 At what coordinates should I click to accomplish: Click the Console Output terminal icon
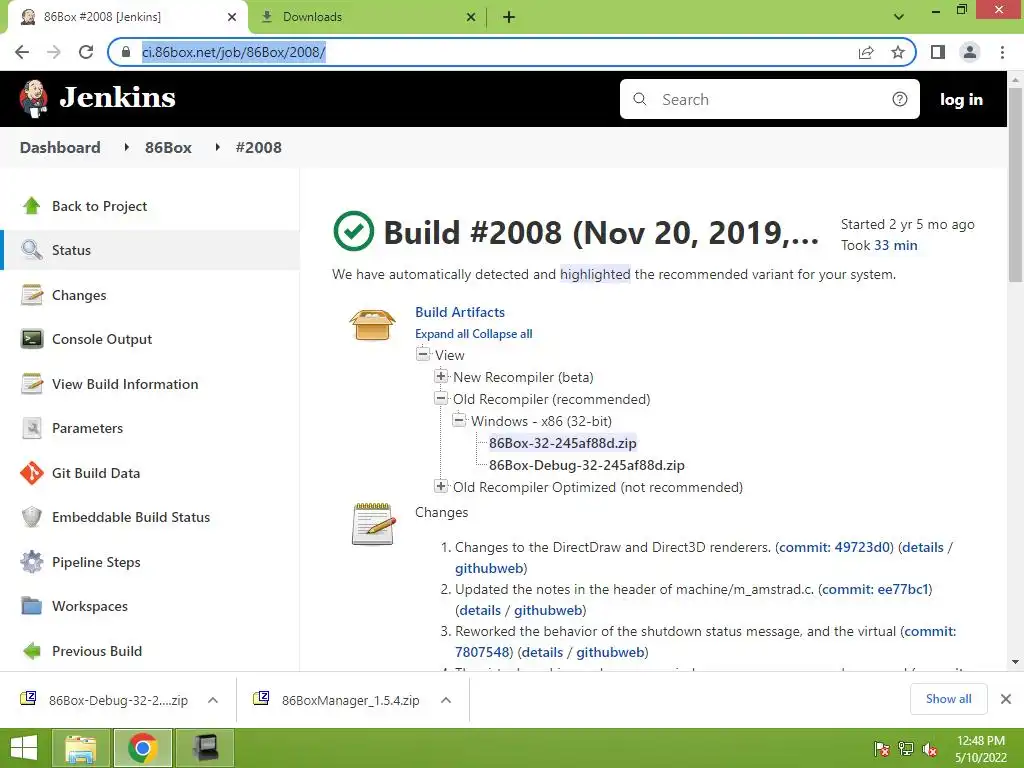[x=31, y=339]
